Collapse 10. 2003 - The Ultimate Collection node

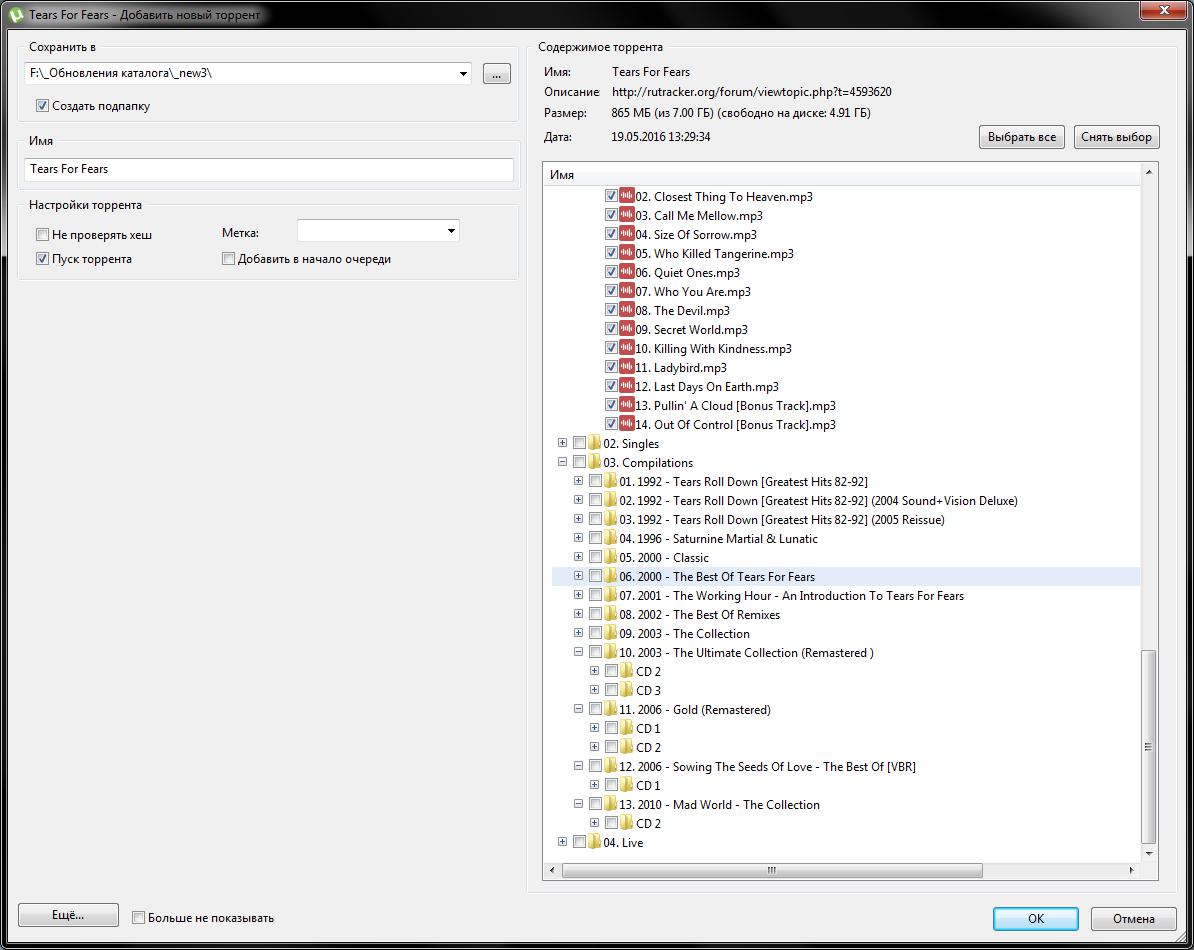tap(578, 652)
